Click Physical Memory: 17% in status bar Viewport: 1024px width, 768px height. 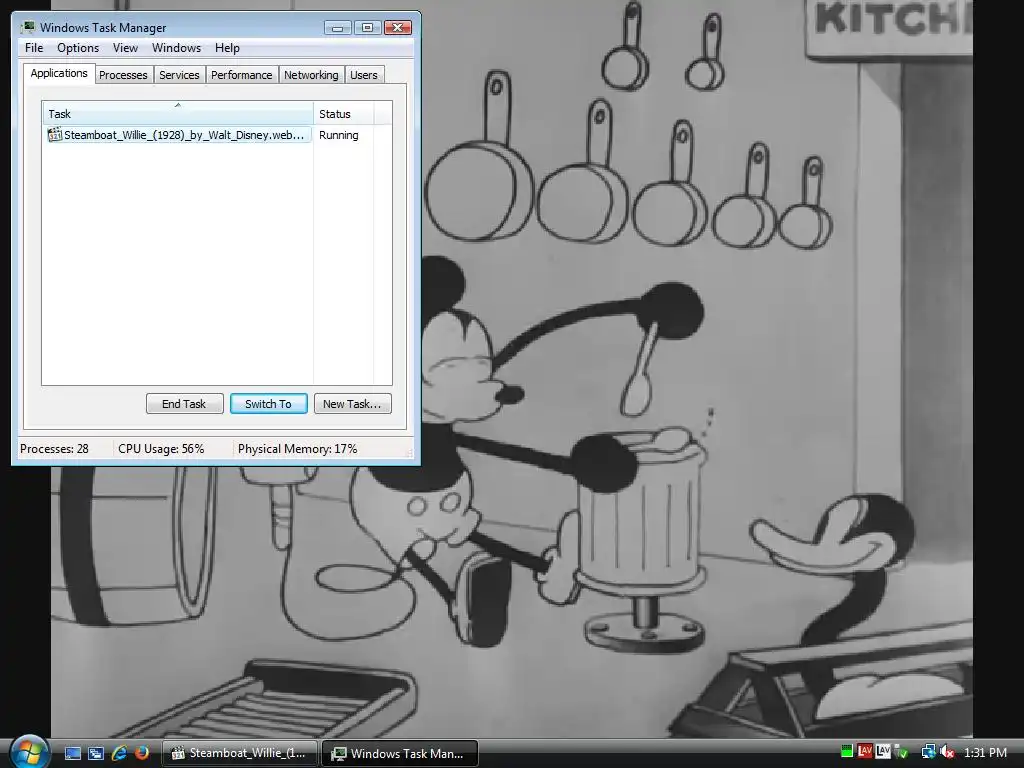pyautogui.click(x=297, y=449)
